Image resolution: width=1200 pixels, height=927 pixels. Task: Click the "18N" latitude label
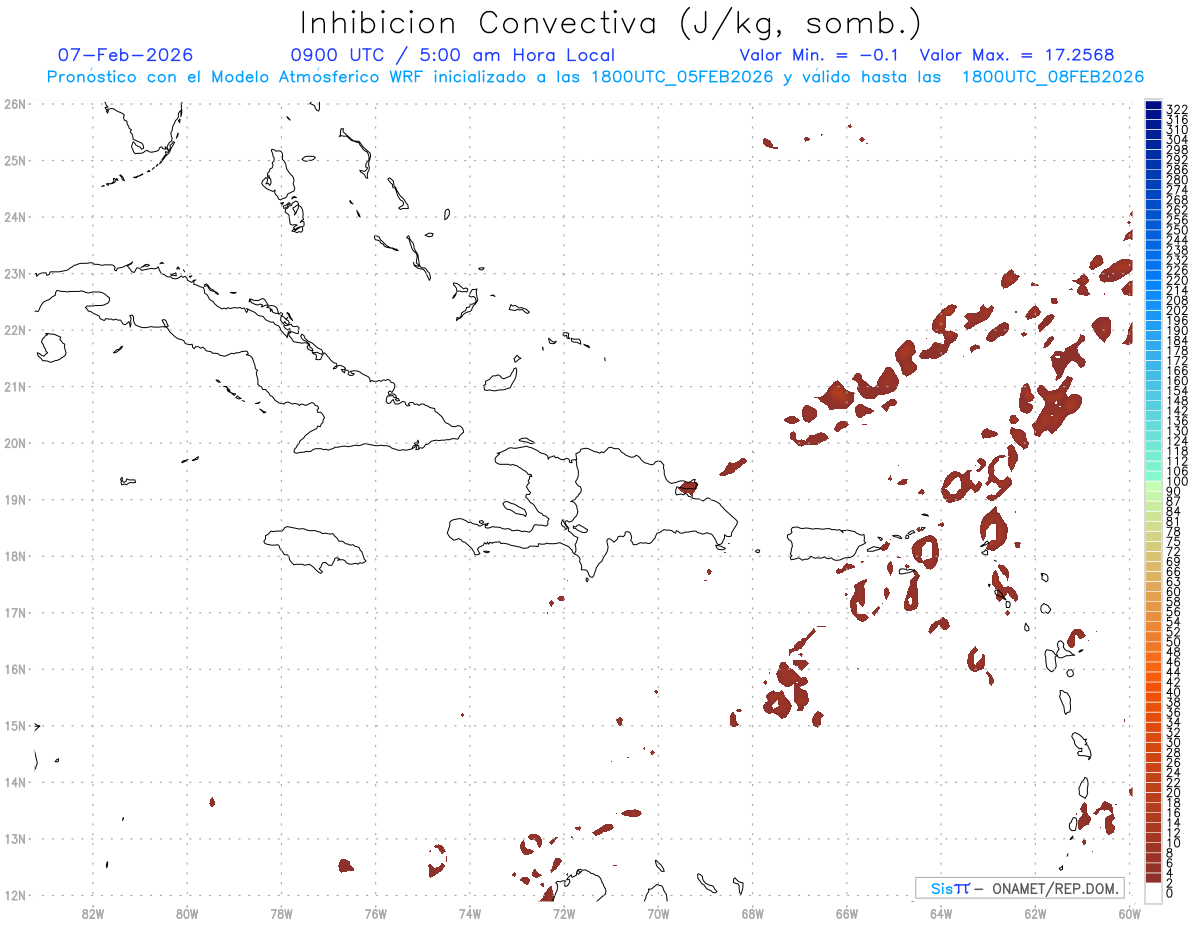click(x=15, y=556)
